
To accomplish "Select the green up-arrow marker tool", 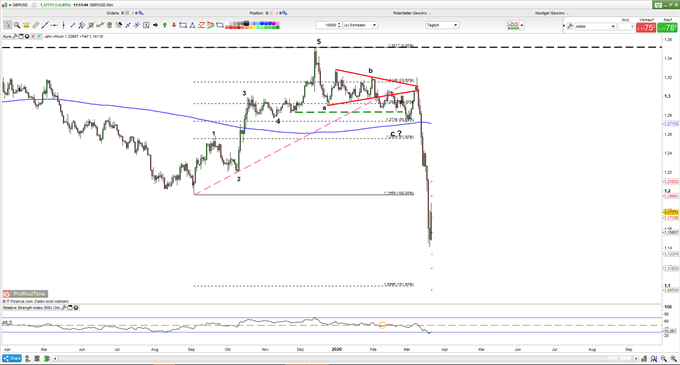I will point(165,25).
